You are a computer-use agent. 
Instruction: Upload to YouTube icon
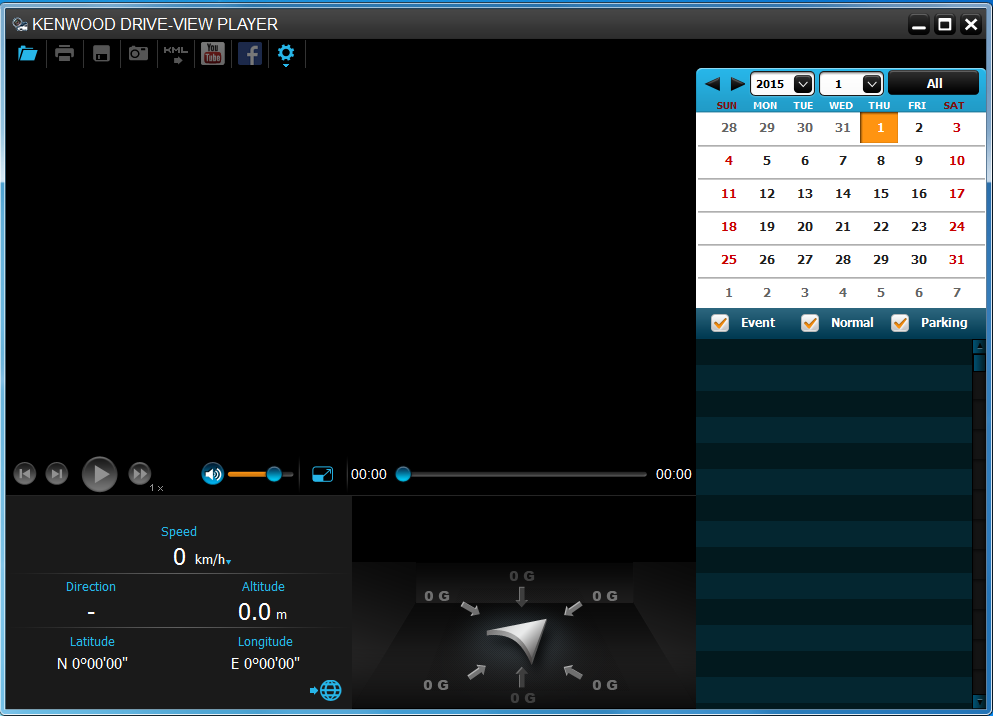tap(213, 54)
